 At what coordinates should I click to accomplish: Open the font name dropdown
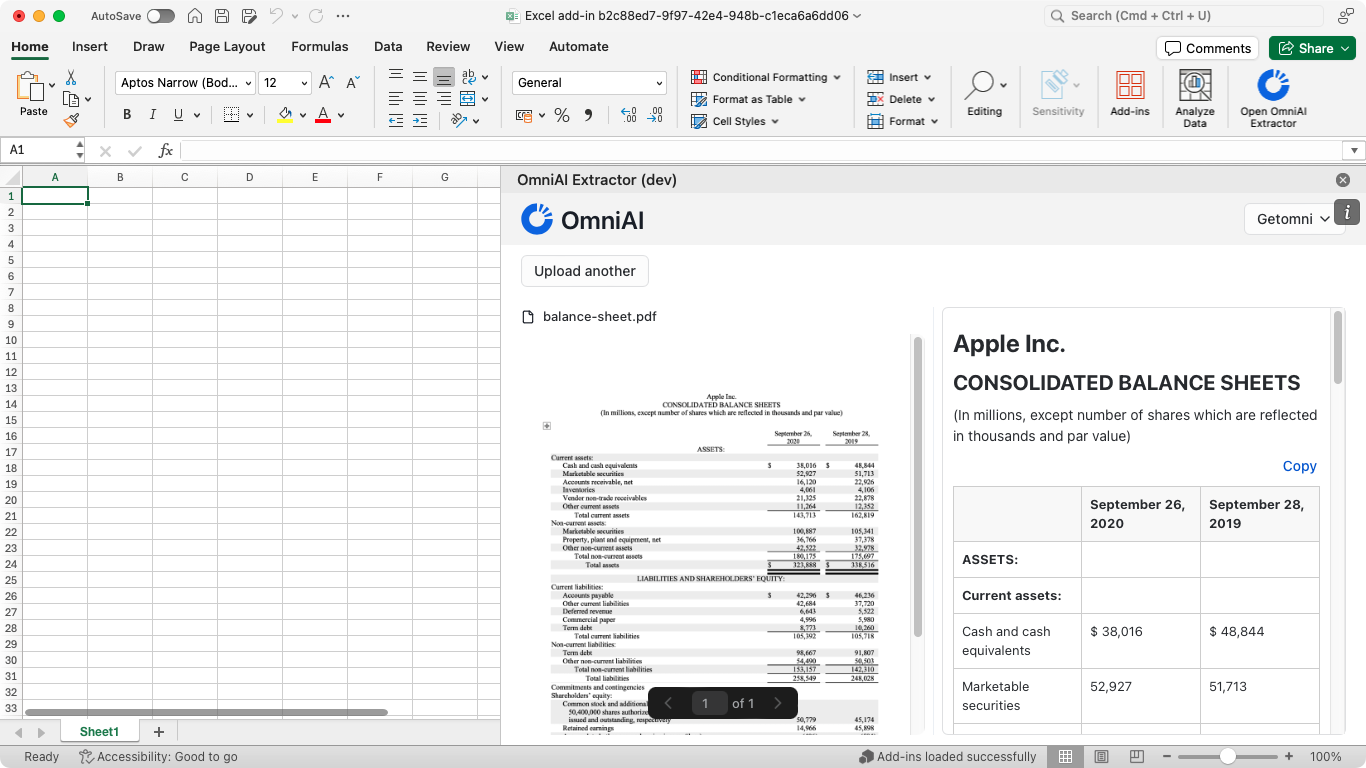185,83
